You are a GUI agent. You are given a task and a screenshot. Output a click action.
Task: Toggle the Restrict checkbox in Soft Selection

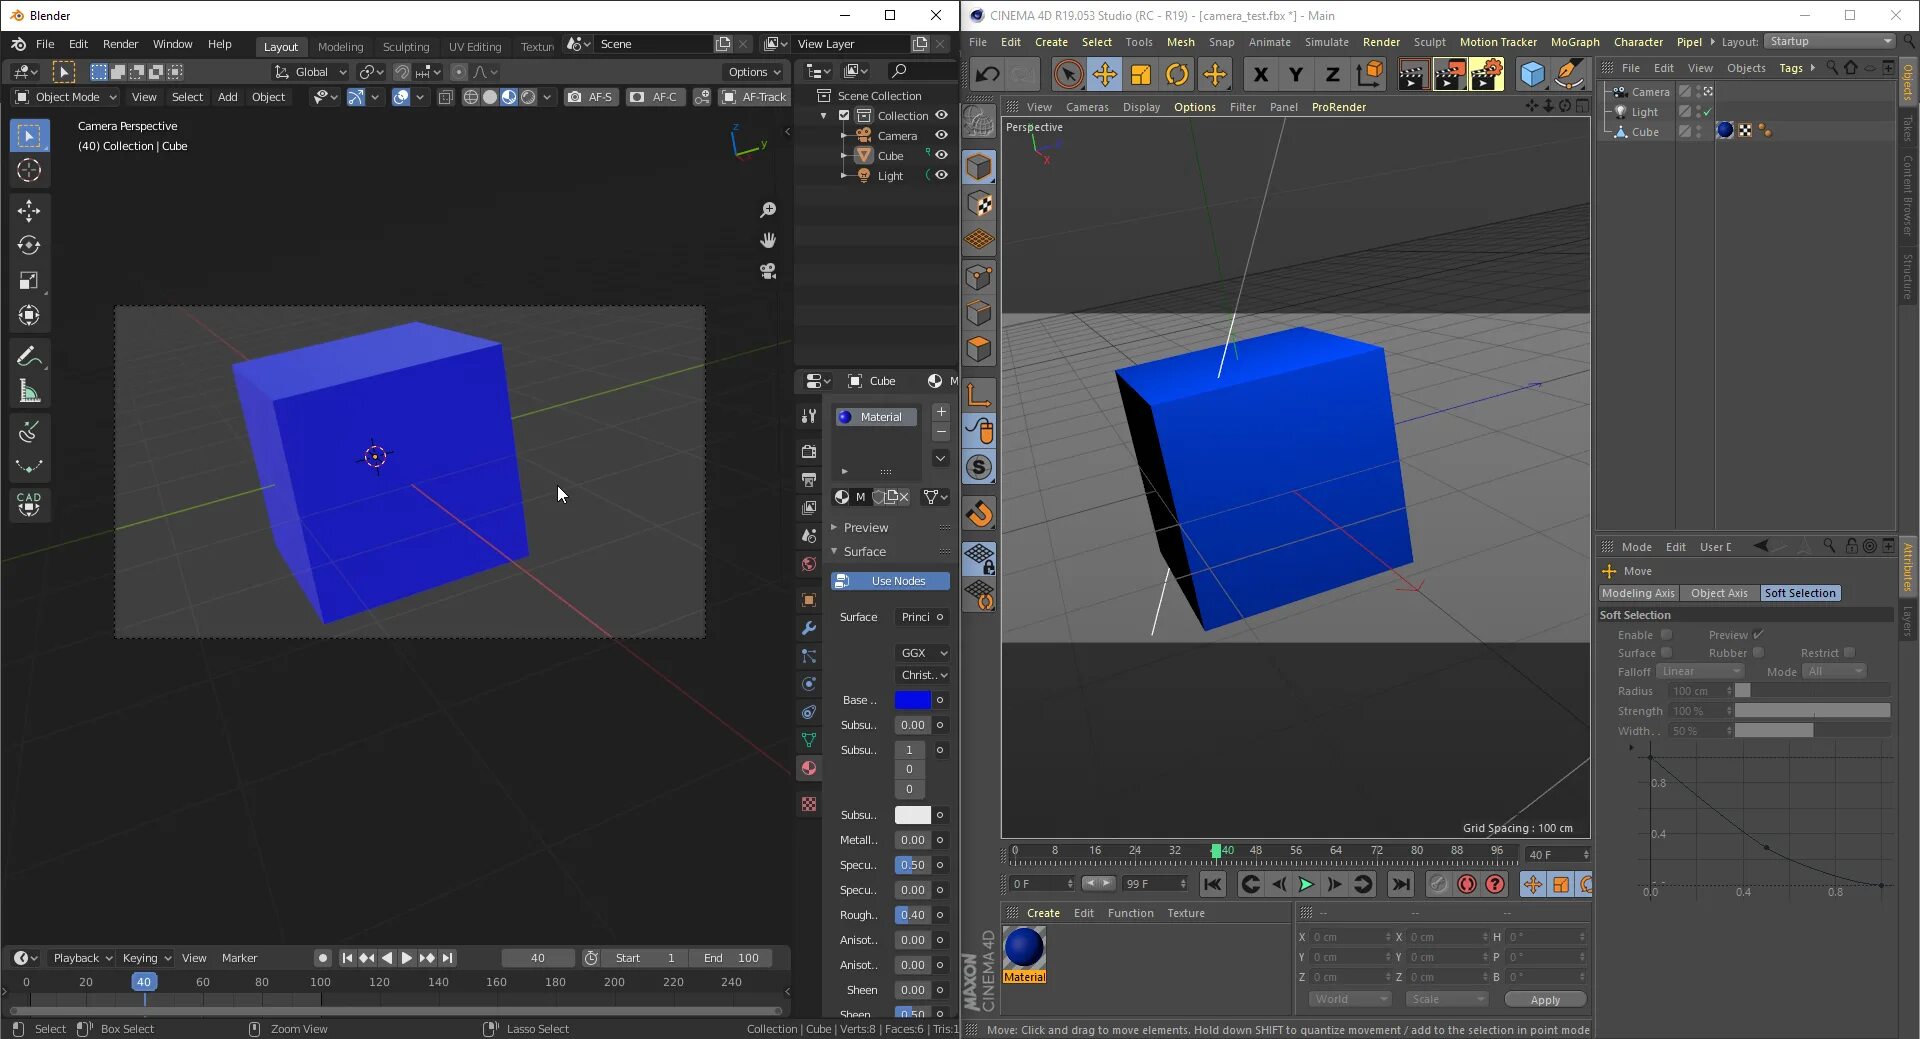tap(1849, 652)
